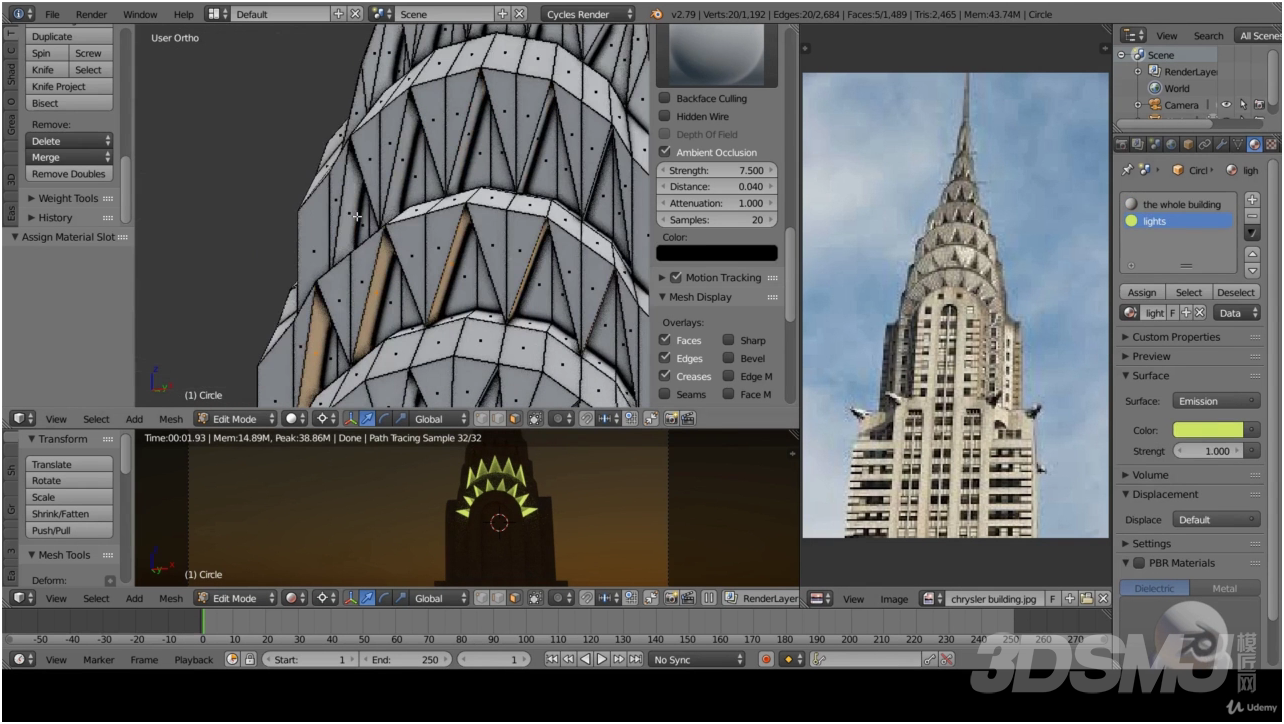Click Assign material button

[x=1142, y=292]
